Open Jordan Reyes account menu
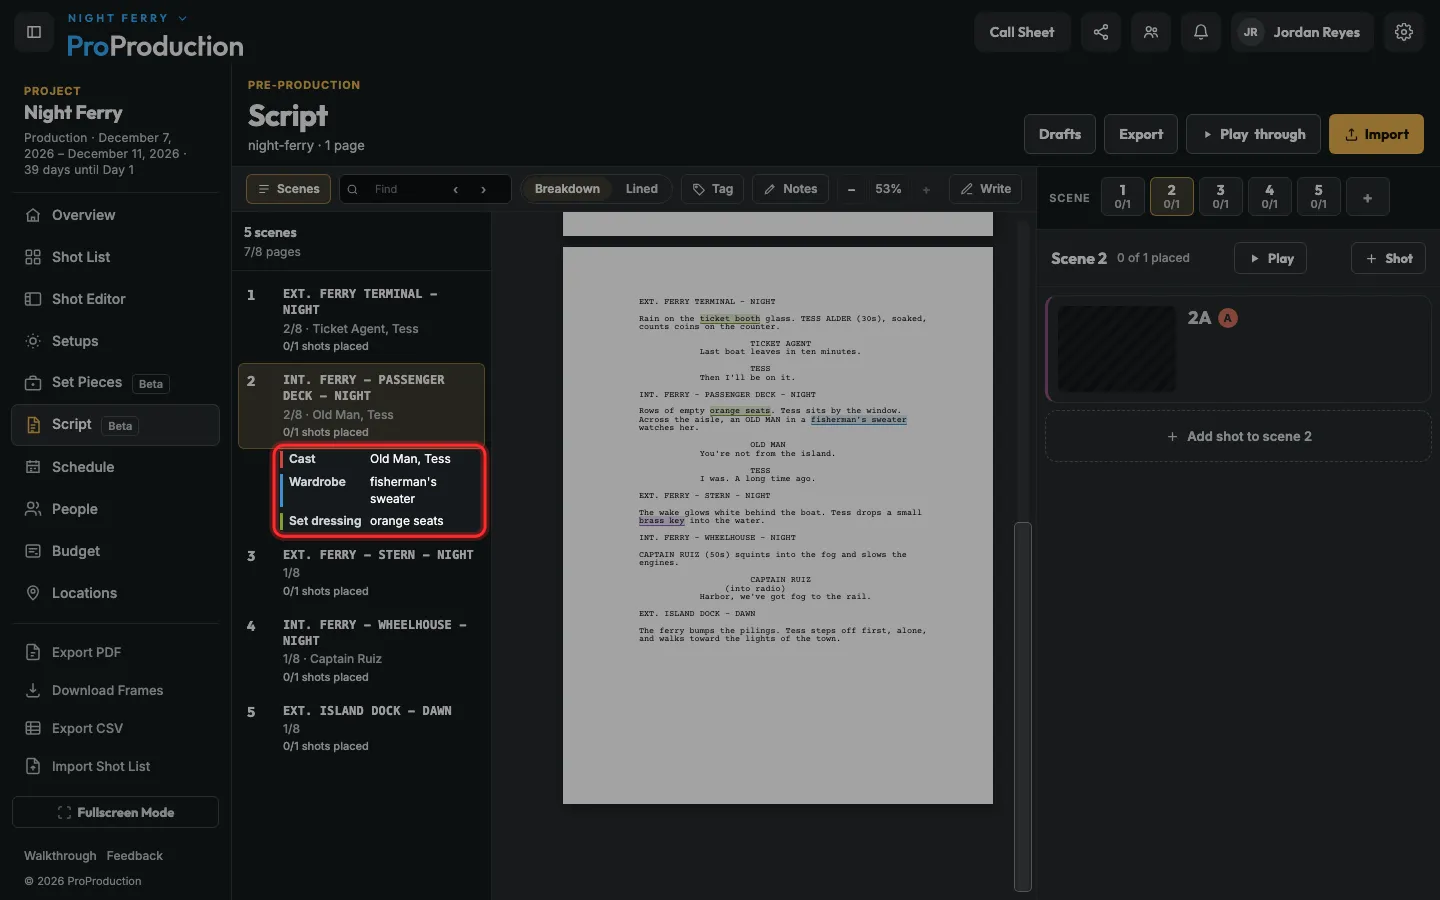The image size is (1440, 900). click(1302, 32)
